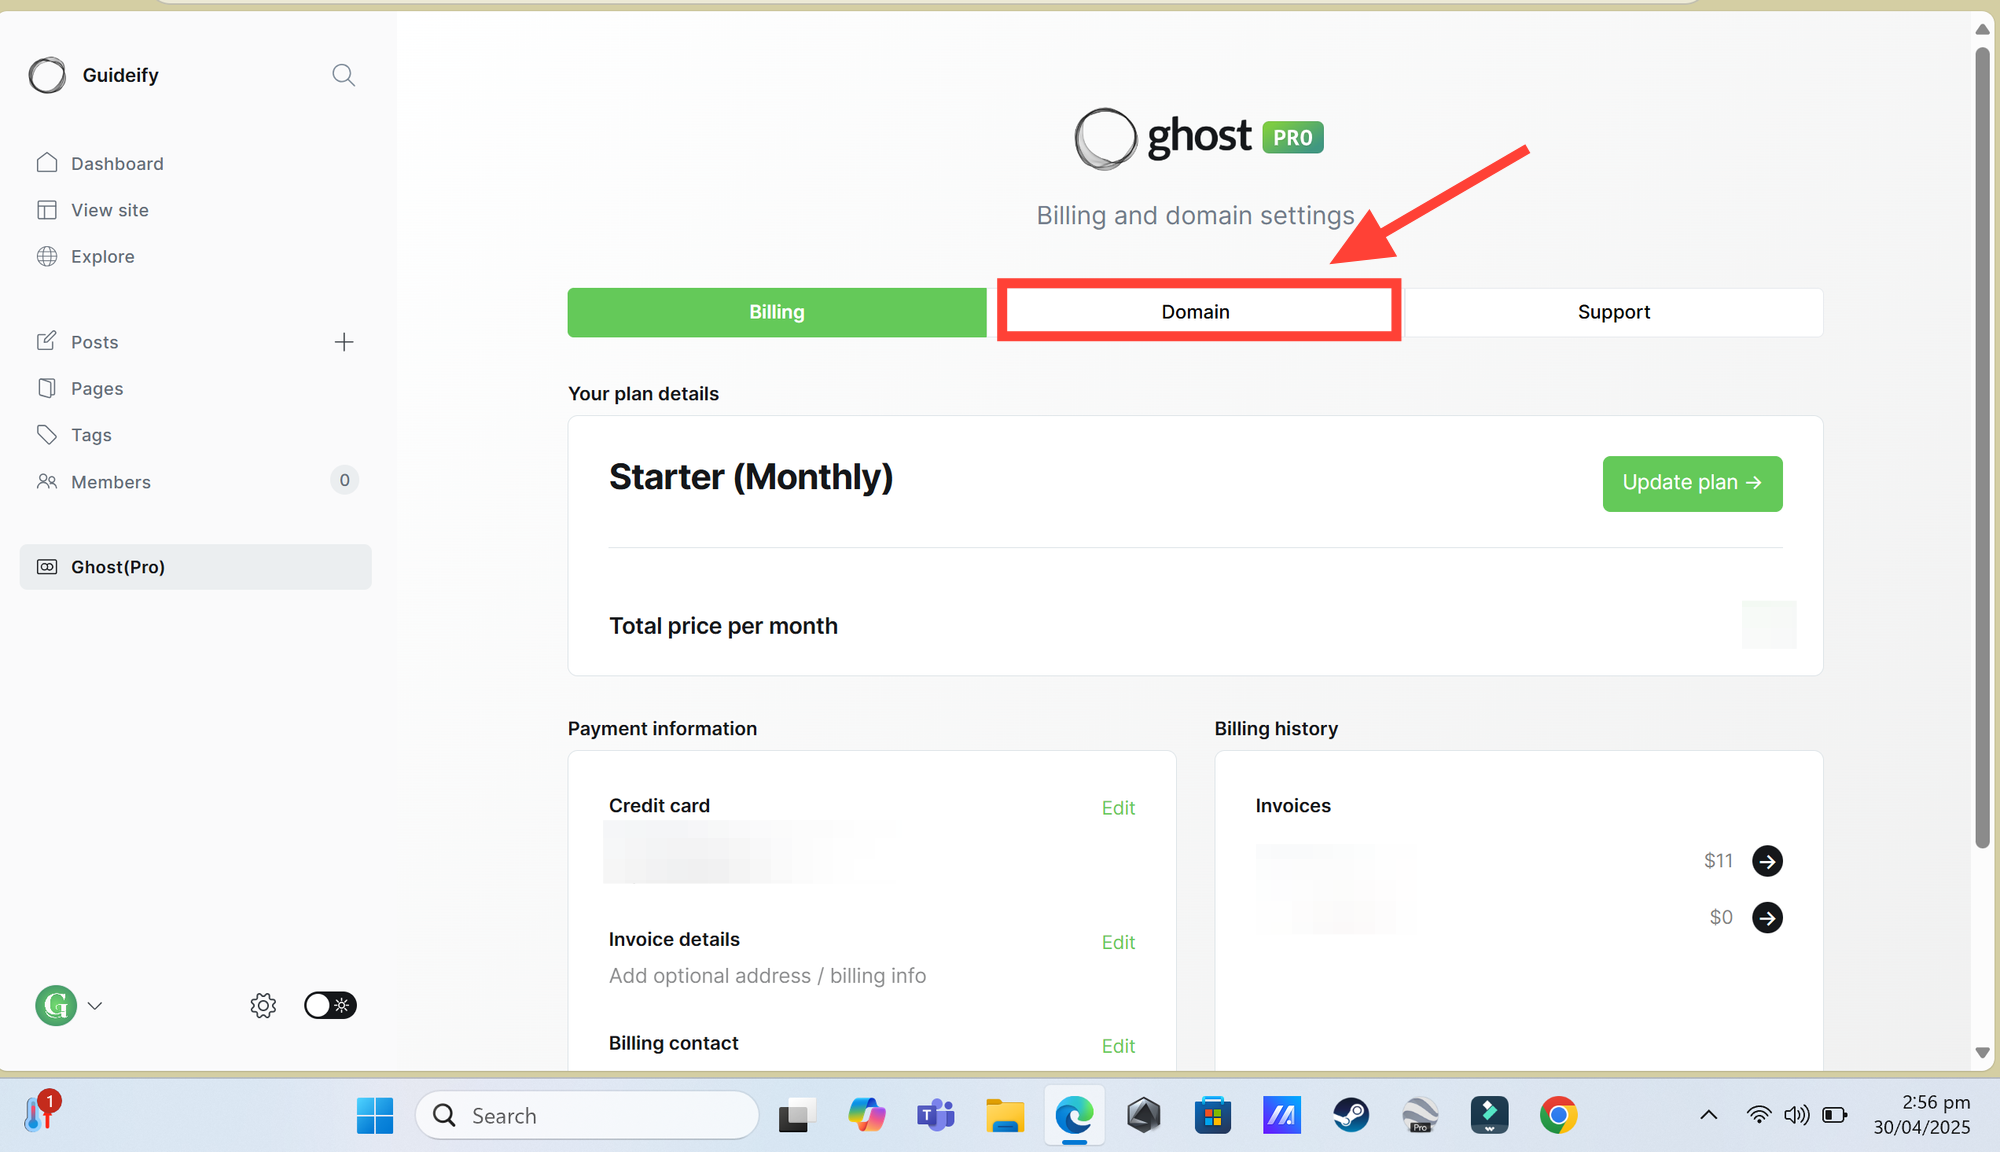This screenshot has height=1152, width=2000.
Task: Click the Members count badge showing 0
Action: (344, 480)
